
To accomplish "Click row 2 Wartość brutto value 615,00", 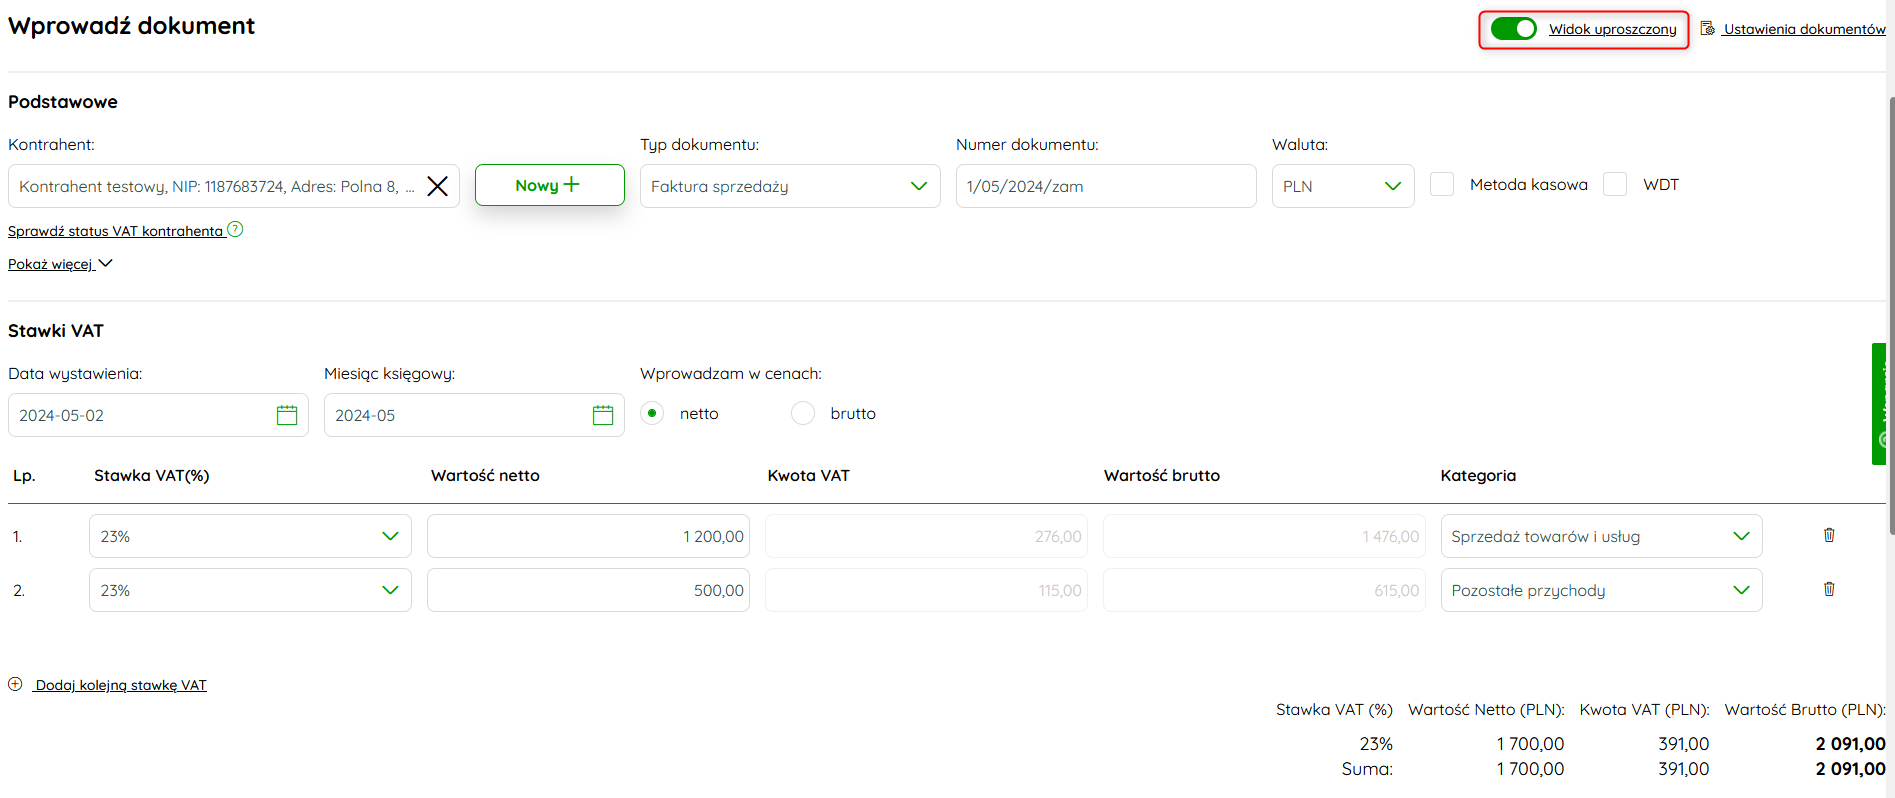I will pyautogui.click(x=1264, y=590).
